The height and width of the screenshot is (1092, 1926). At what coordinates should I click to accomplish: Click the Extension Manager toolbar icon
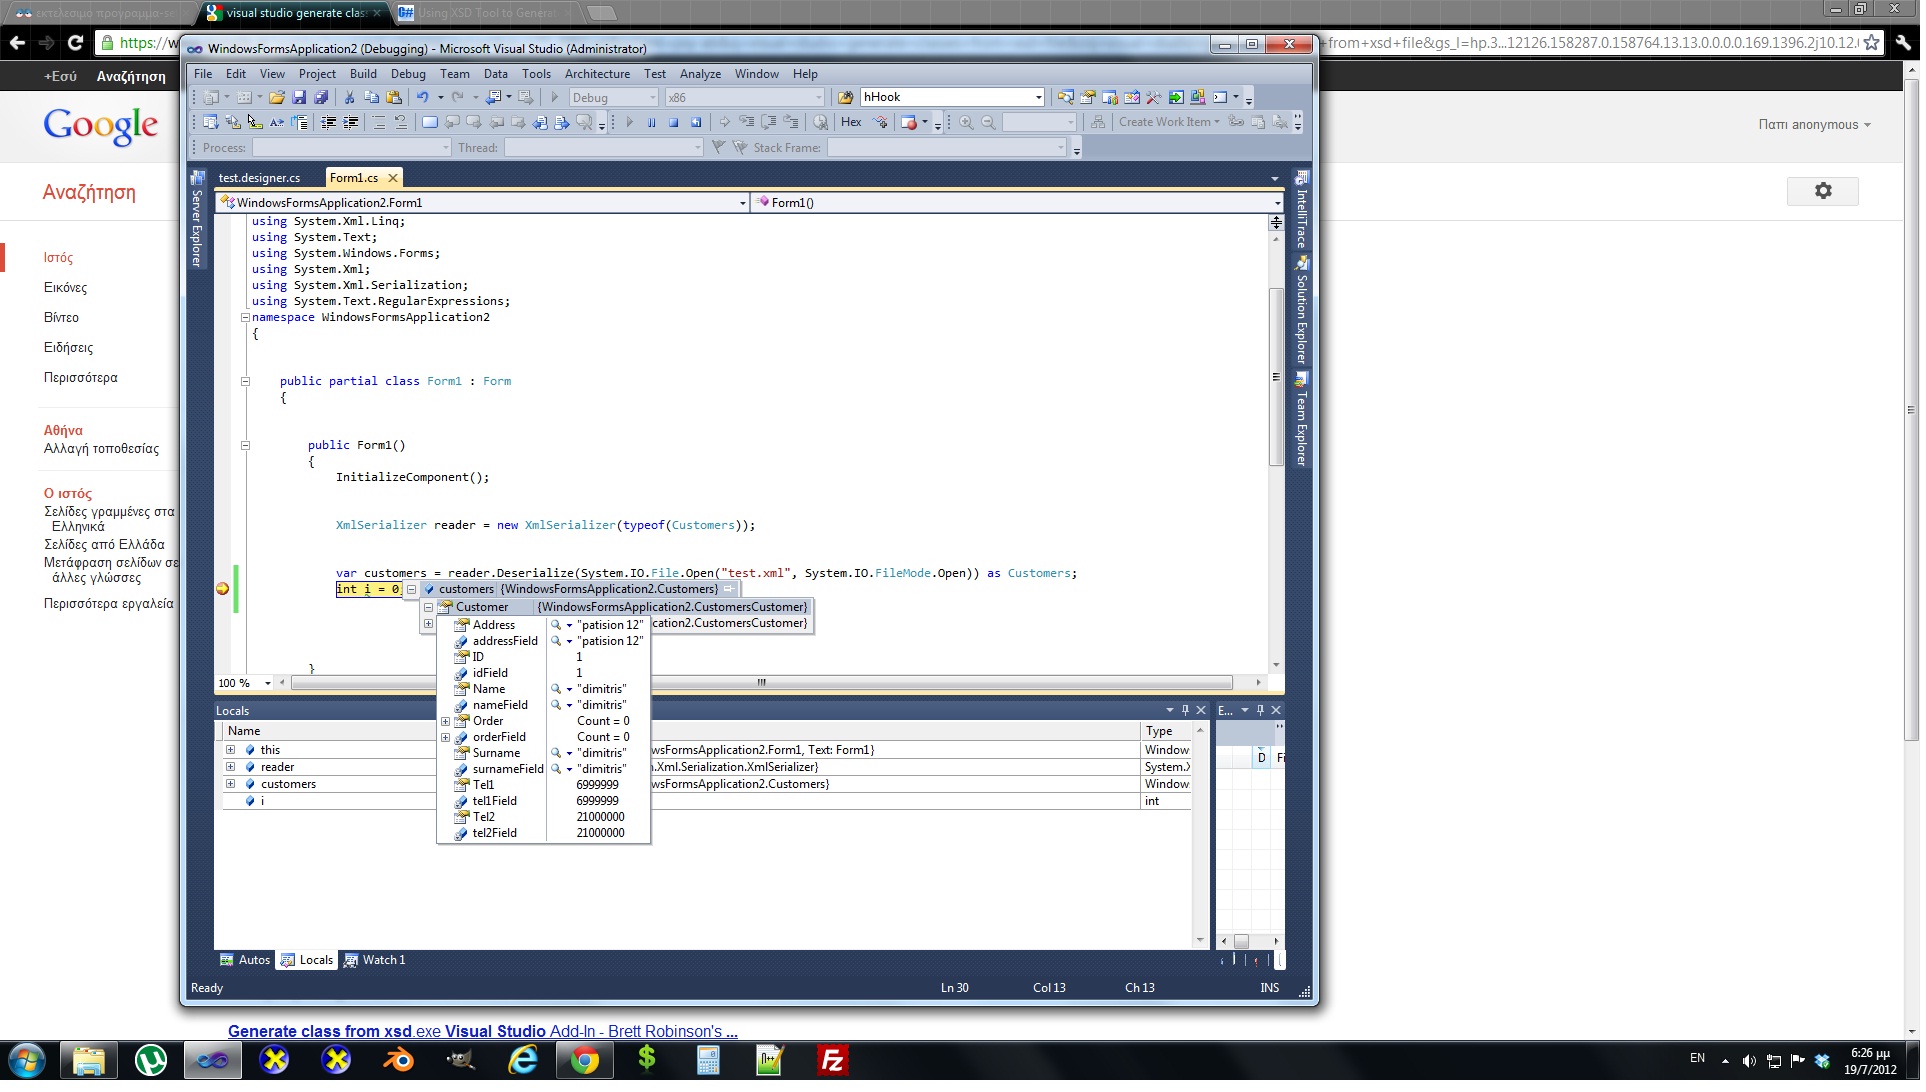pos(1198,97)
